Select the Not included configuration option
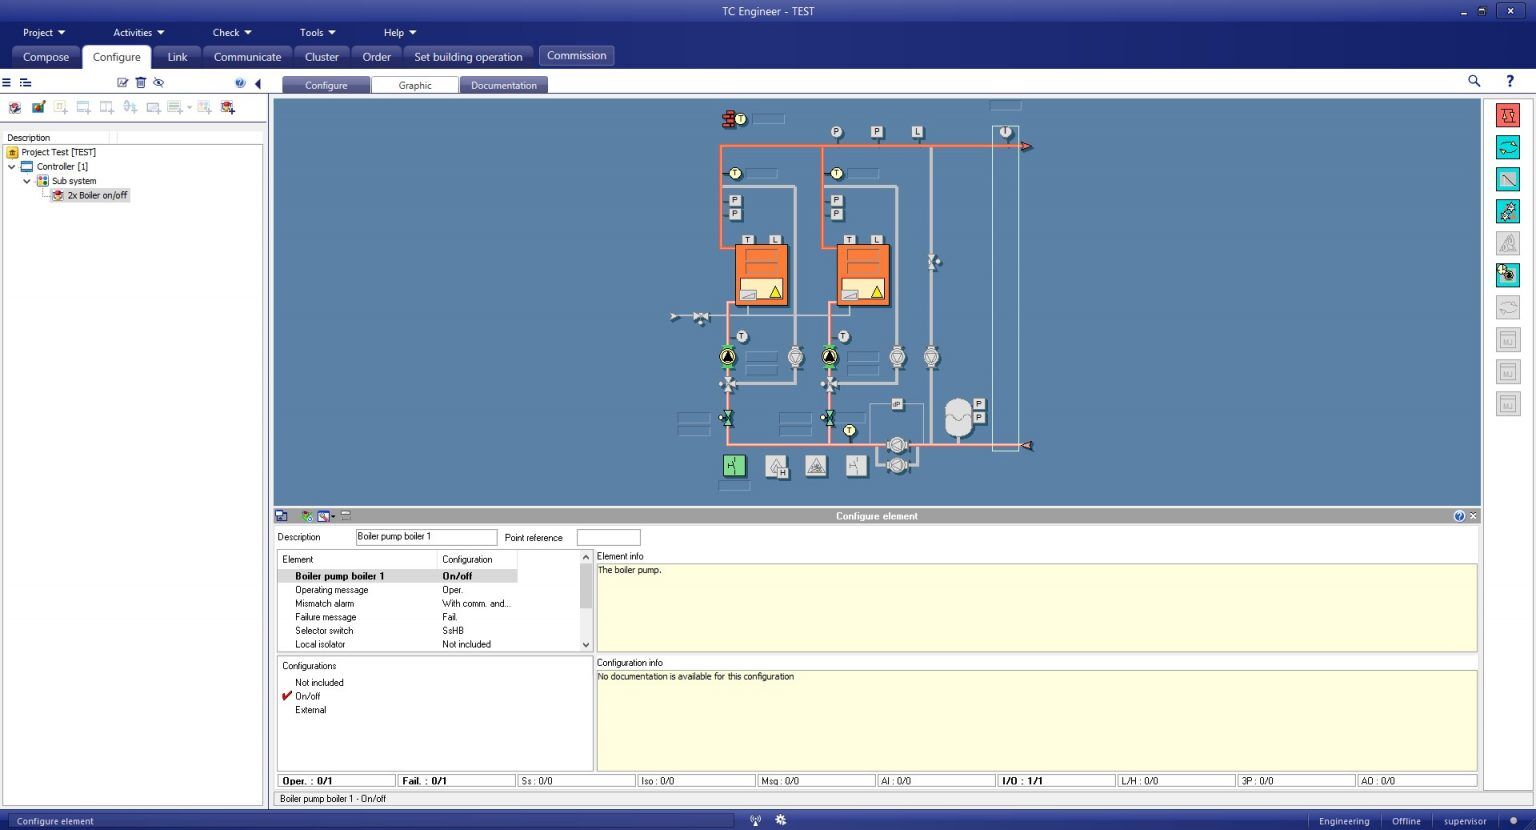The width and height of the screenshot is (1536, 830). click(x=318, y=682)
